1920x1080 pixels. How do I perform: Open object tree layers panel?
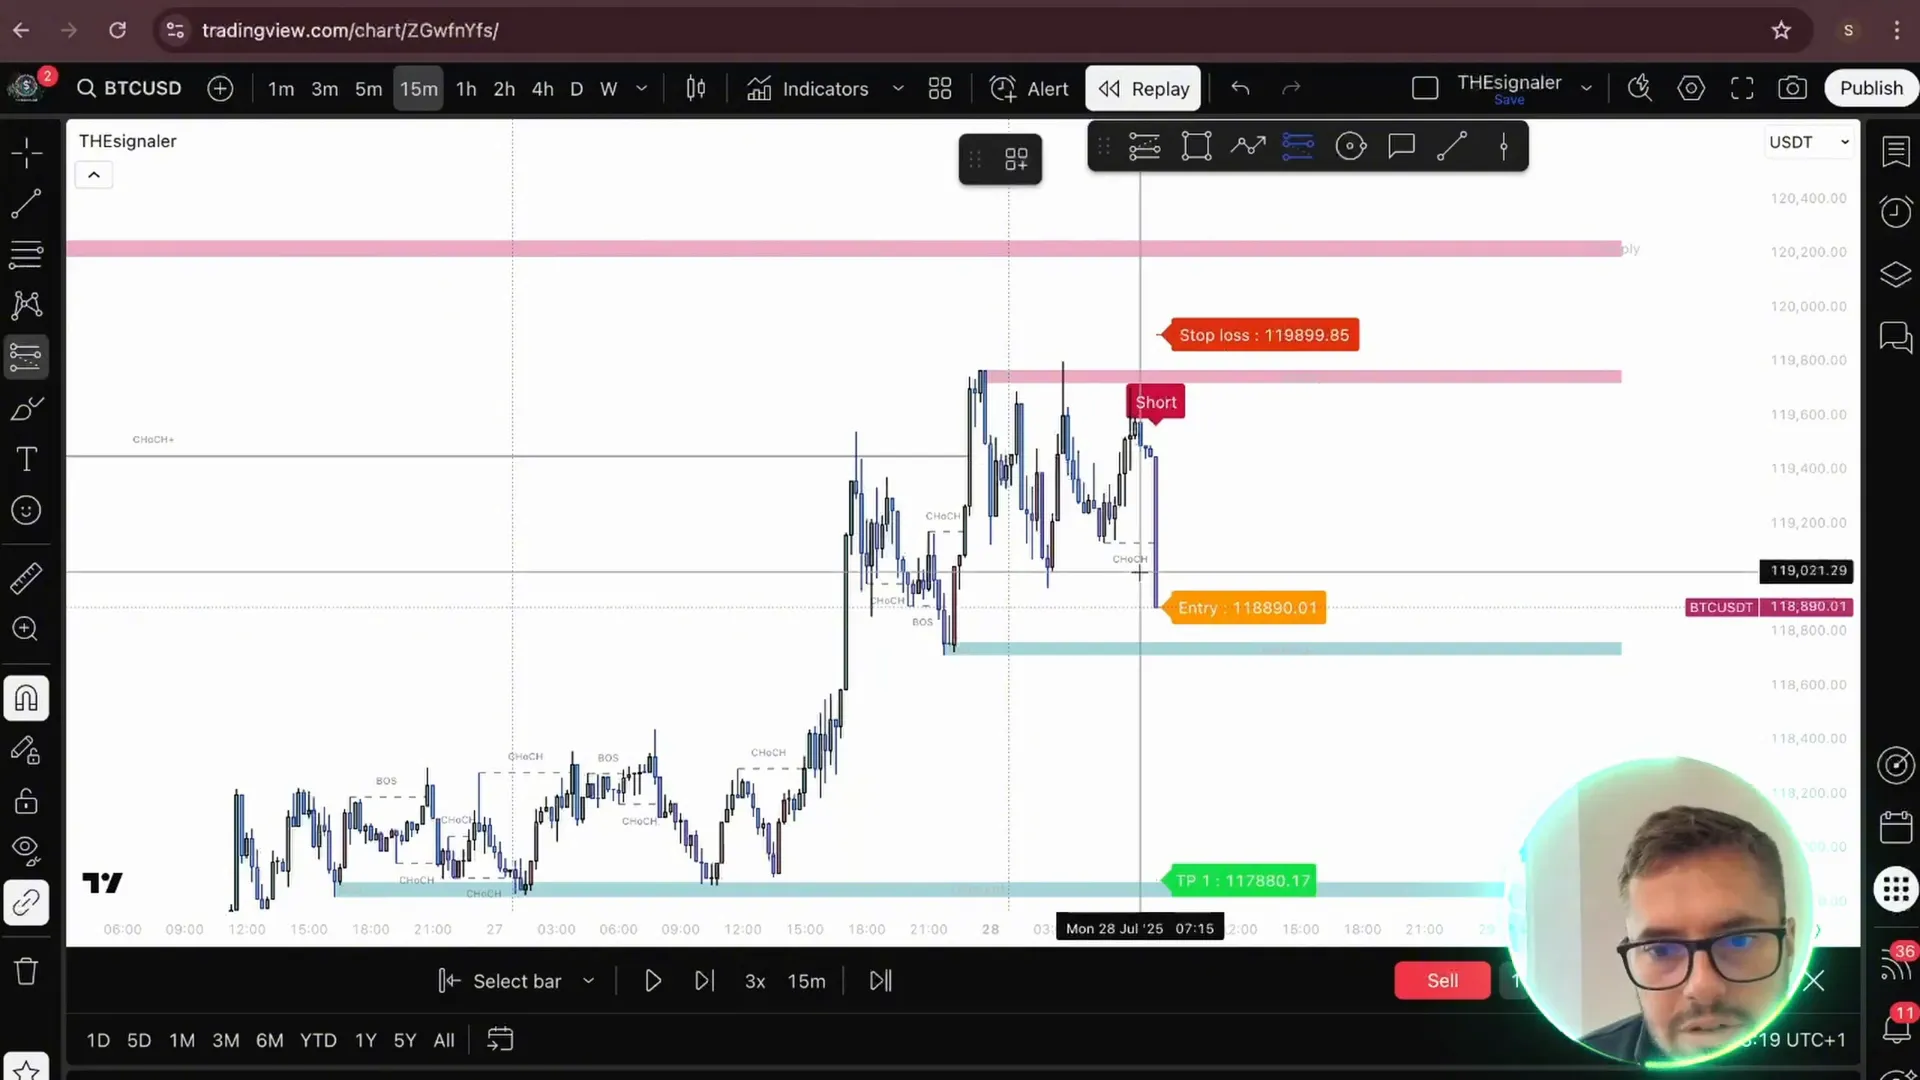point(1896,274)
